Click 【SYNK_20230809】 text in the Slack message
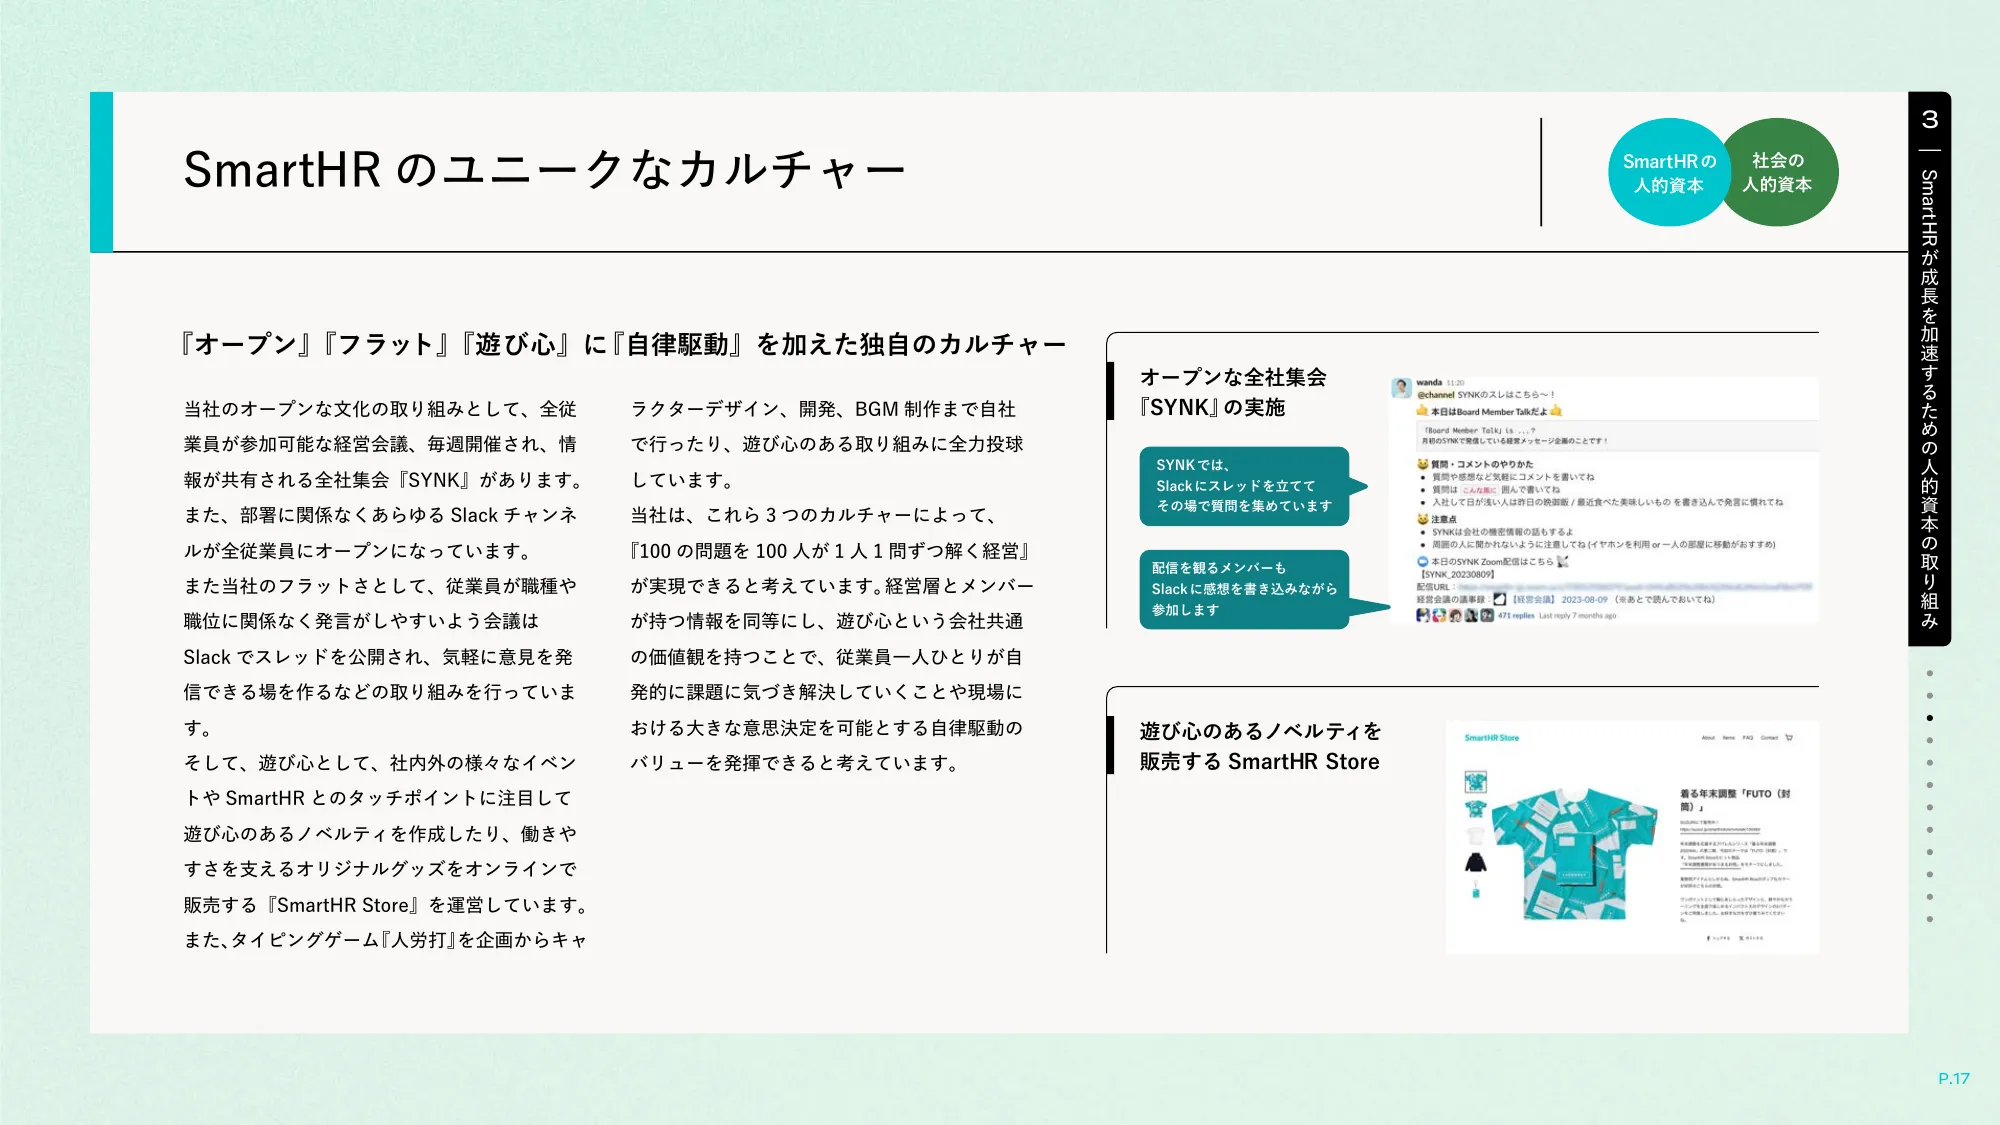Image resolution: width=2000 pixels, height=1125 pixels. 1457,575
